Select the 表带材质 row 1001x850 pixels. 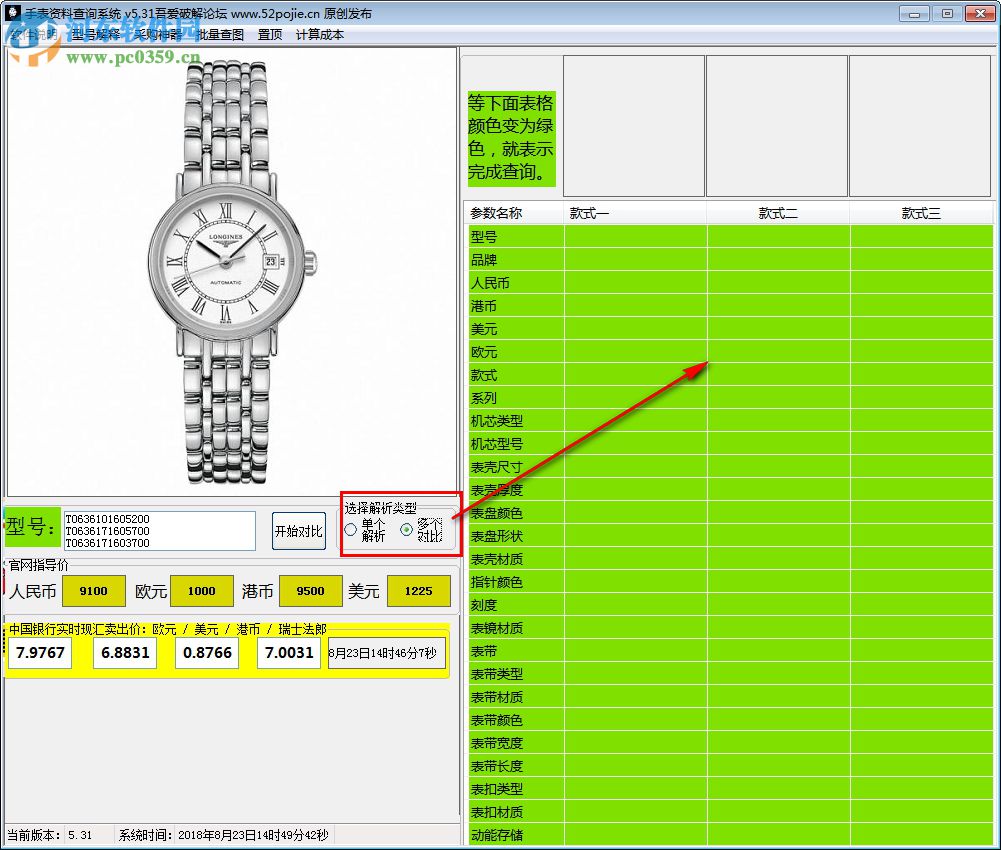click(731, 697)
